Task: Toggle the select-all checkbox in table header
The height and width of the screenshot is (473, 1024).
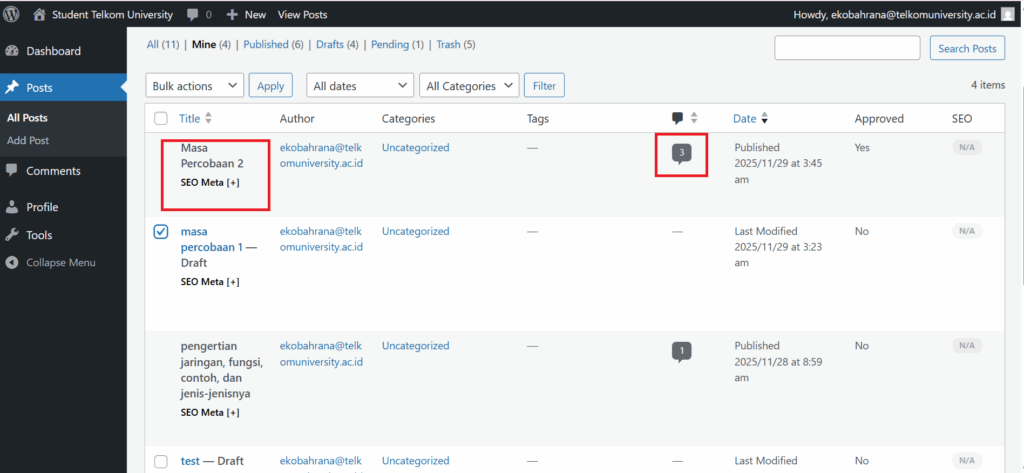Action: [161, 119]
